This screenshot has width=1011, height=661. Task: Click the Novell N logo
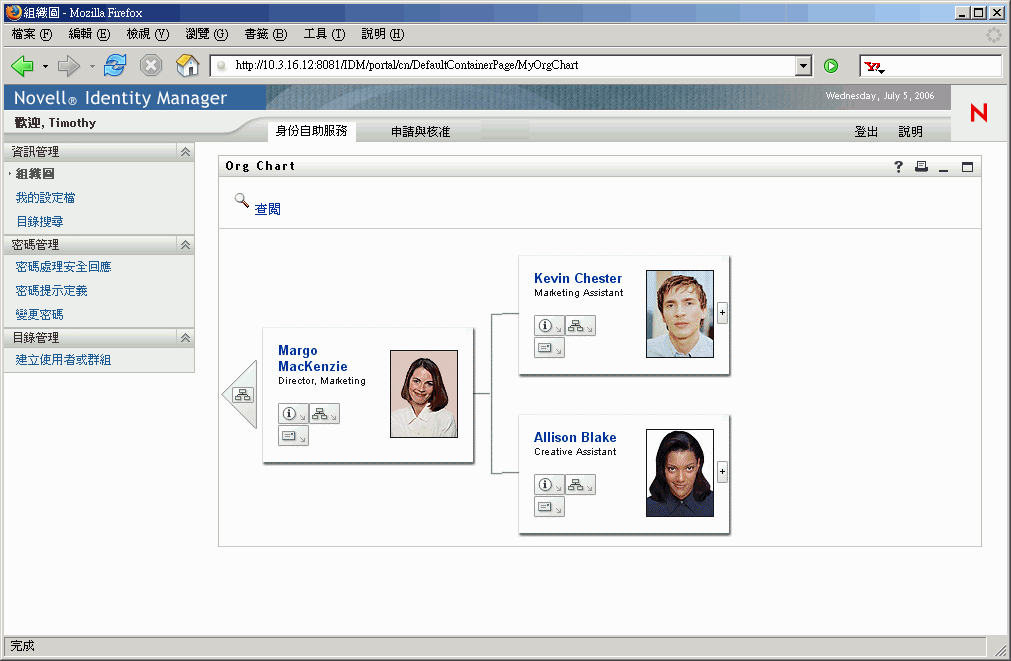coord(979,113)
